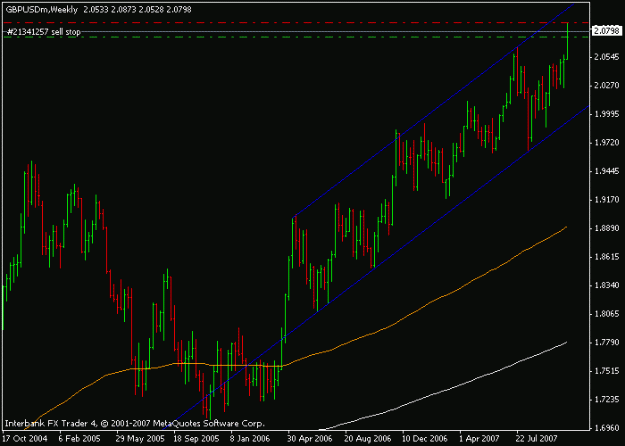625x446 pixels.
Task: Click the price scale value 1.9170
Action: [x=607, y=199]
